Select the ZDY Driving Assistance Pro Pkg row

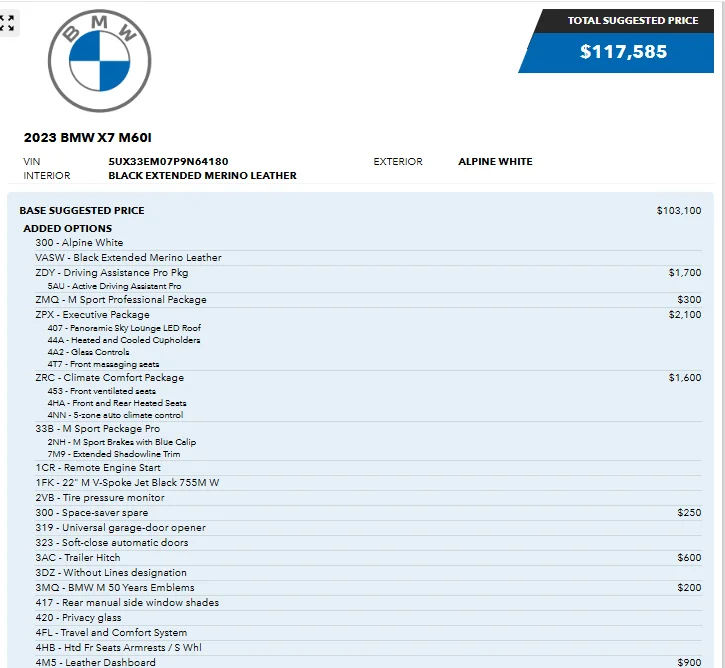[x=368, y=272]
